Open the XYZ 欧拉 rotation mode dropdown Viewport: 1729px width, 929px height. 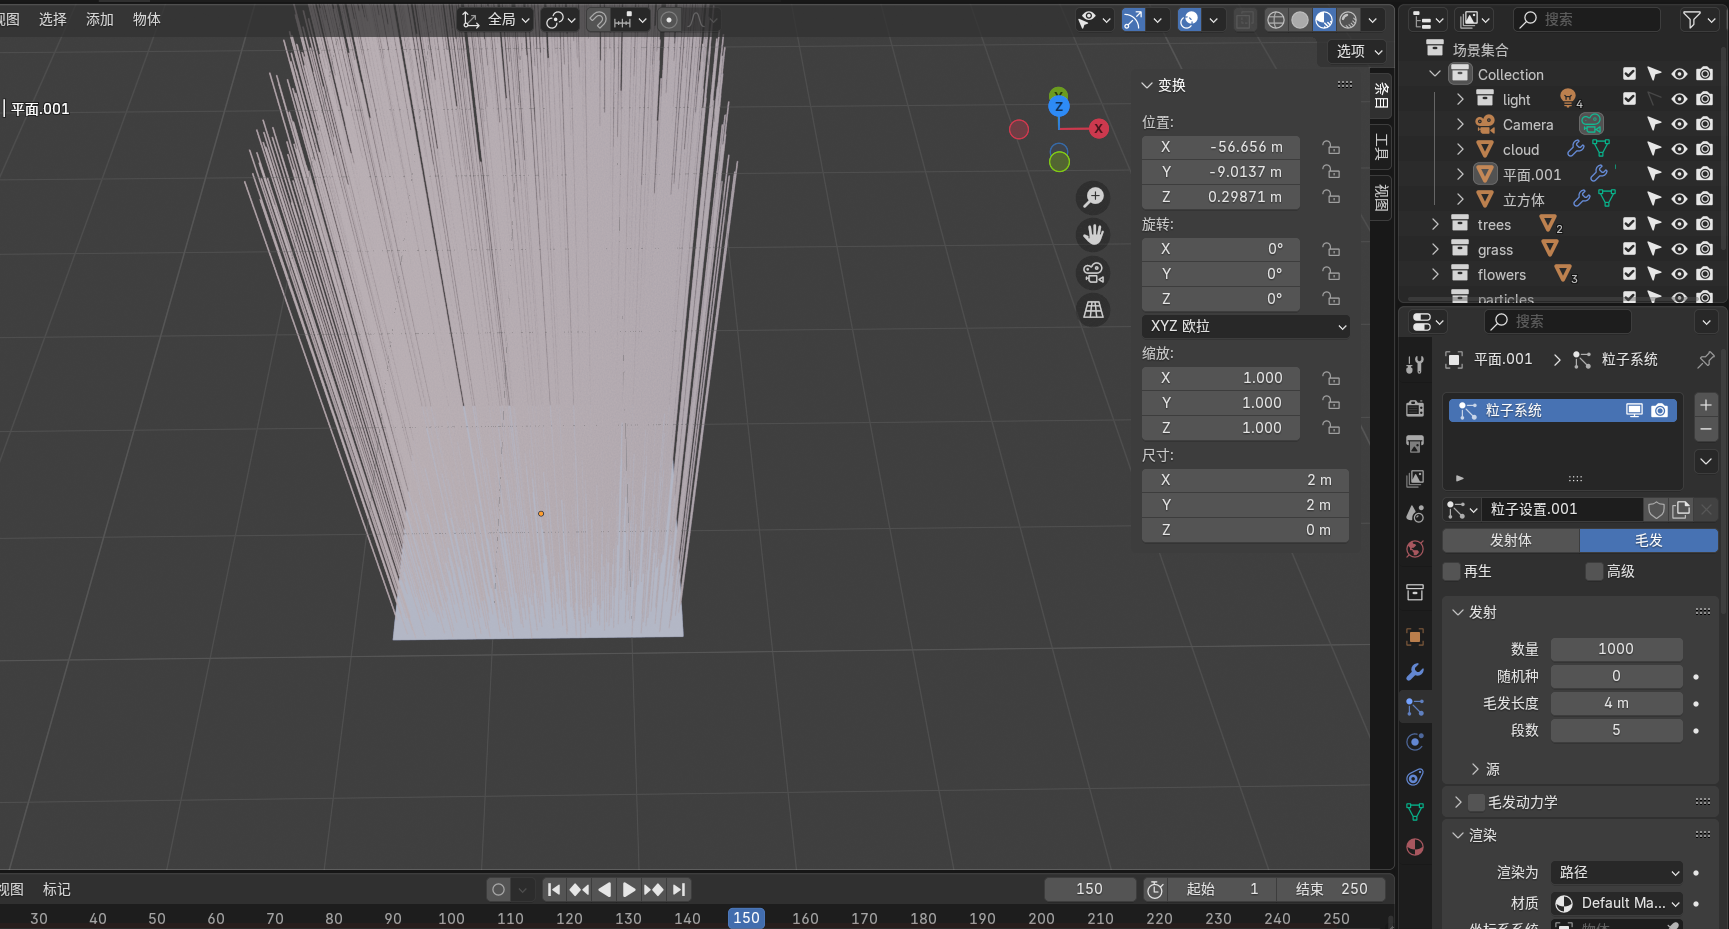(1245, 326)
